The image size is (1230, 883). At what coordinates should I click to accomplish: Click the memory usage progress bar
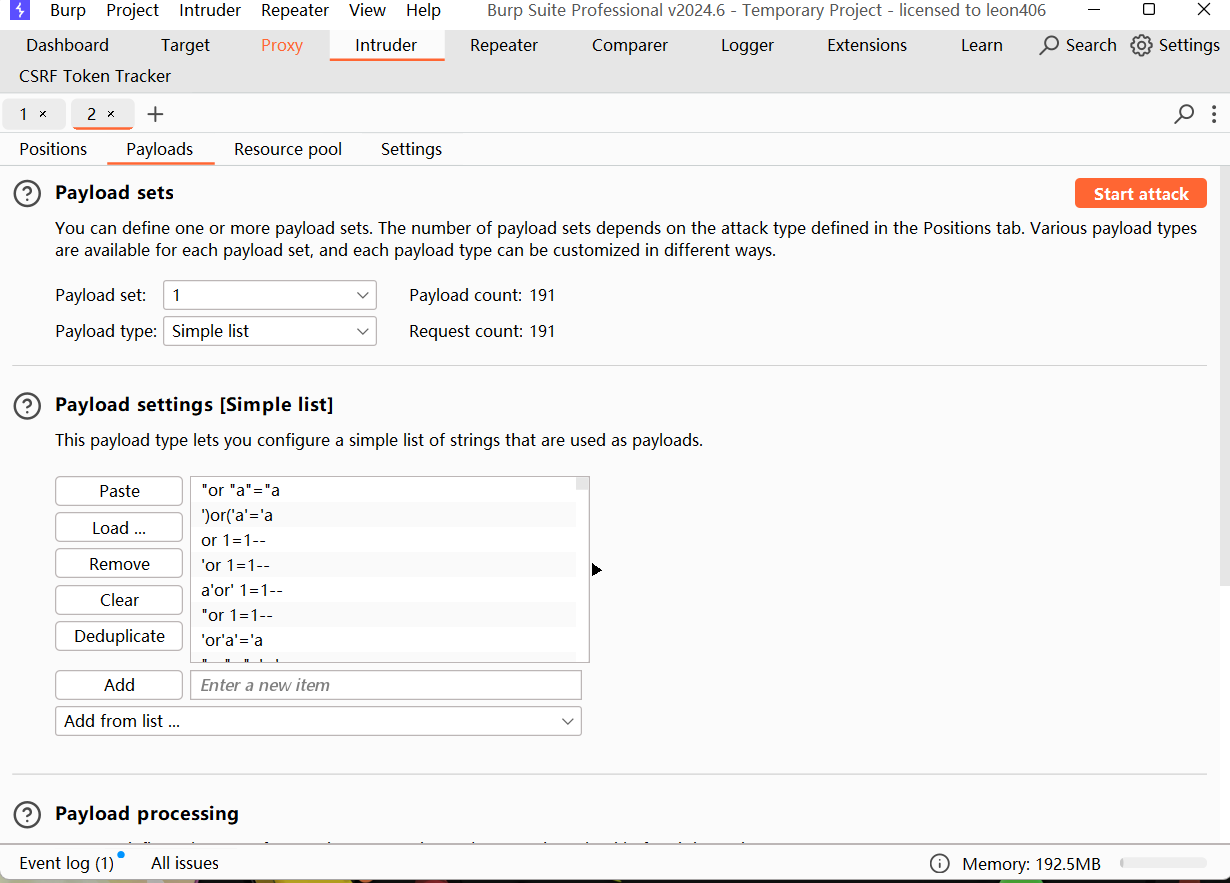tap(1162, 863)
